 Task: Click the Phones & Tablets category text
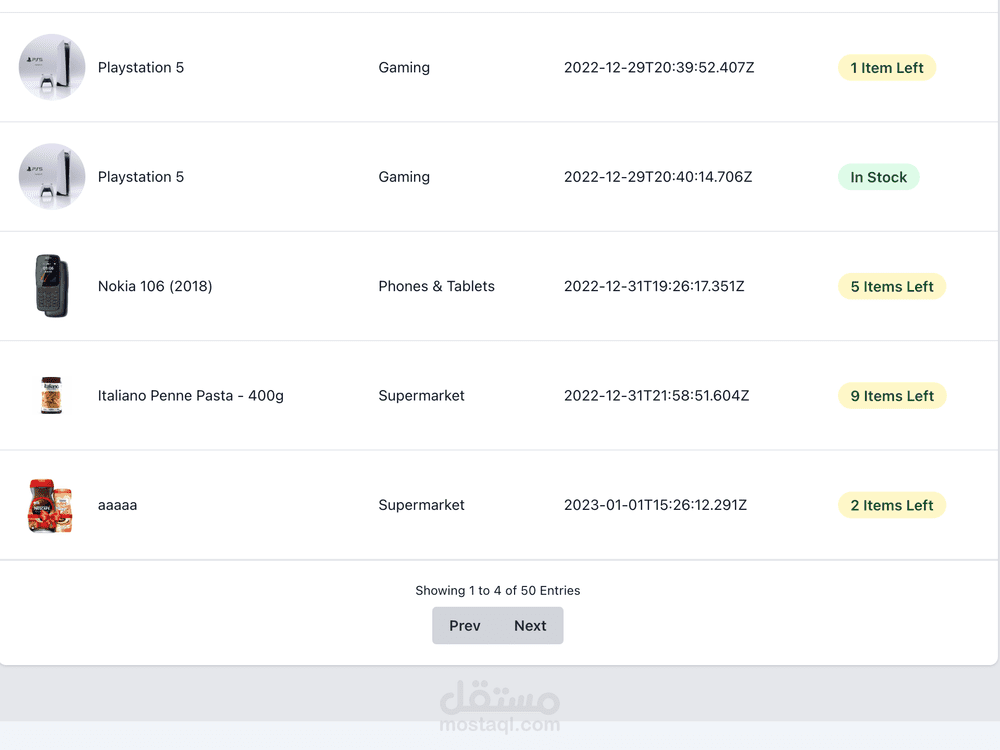coord(436,286)
